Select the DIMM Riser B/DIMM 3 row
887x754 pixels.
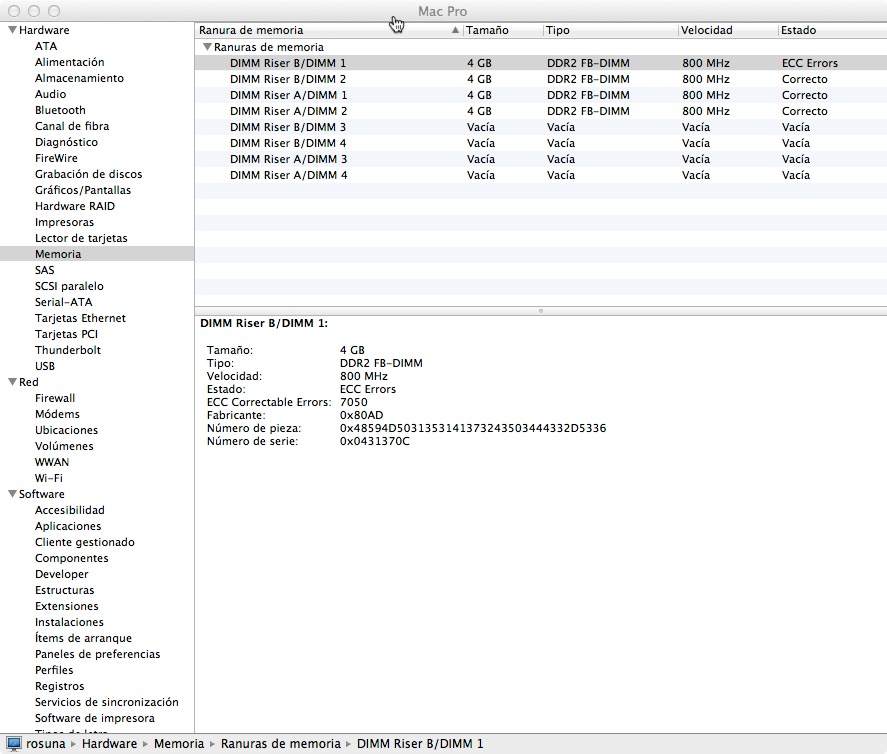coord(541,127)
